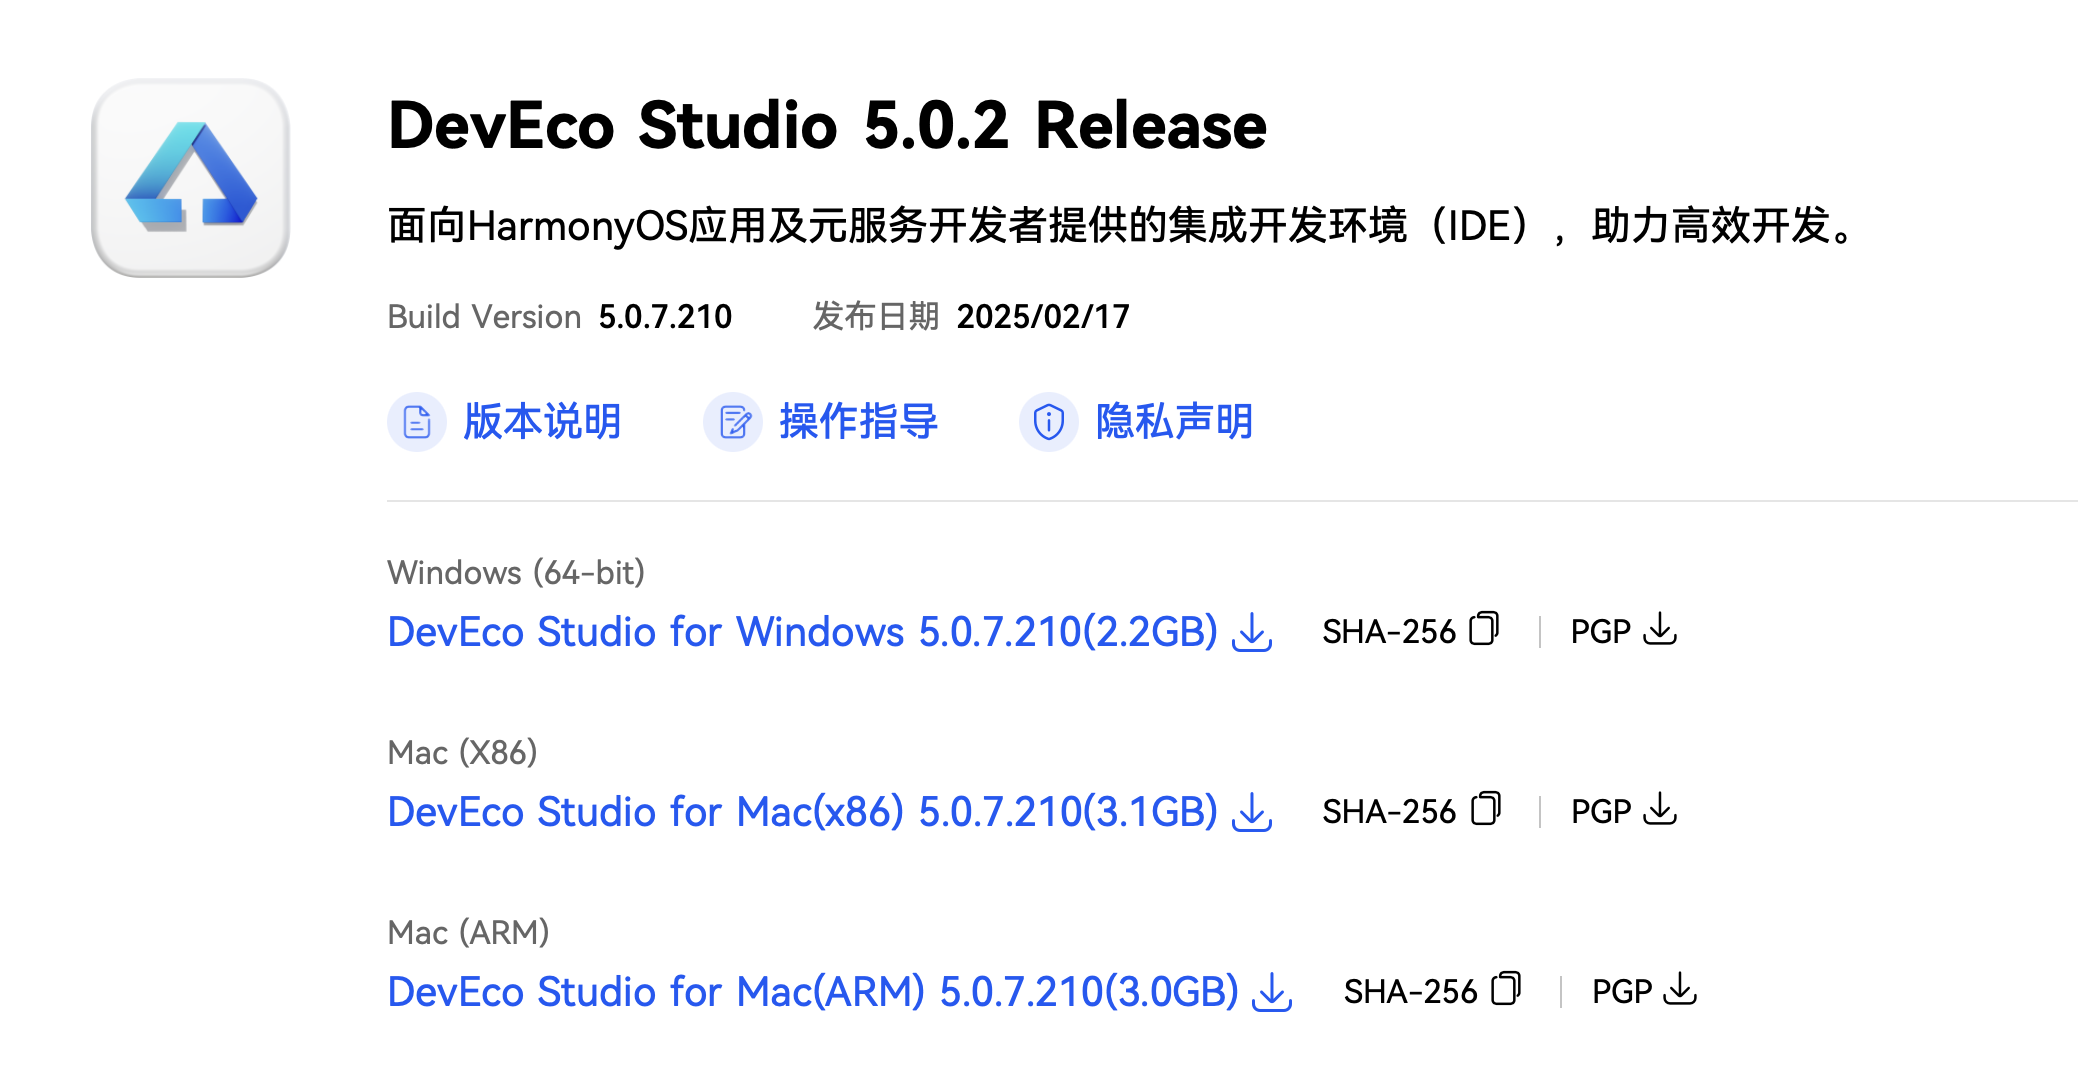2078x1084 pixels.
Task: Click download arrow icon for Mac(x86) installer
Action: pyautogui.click(x=1252, y=812)
